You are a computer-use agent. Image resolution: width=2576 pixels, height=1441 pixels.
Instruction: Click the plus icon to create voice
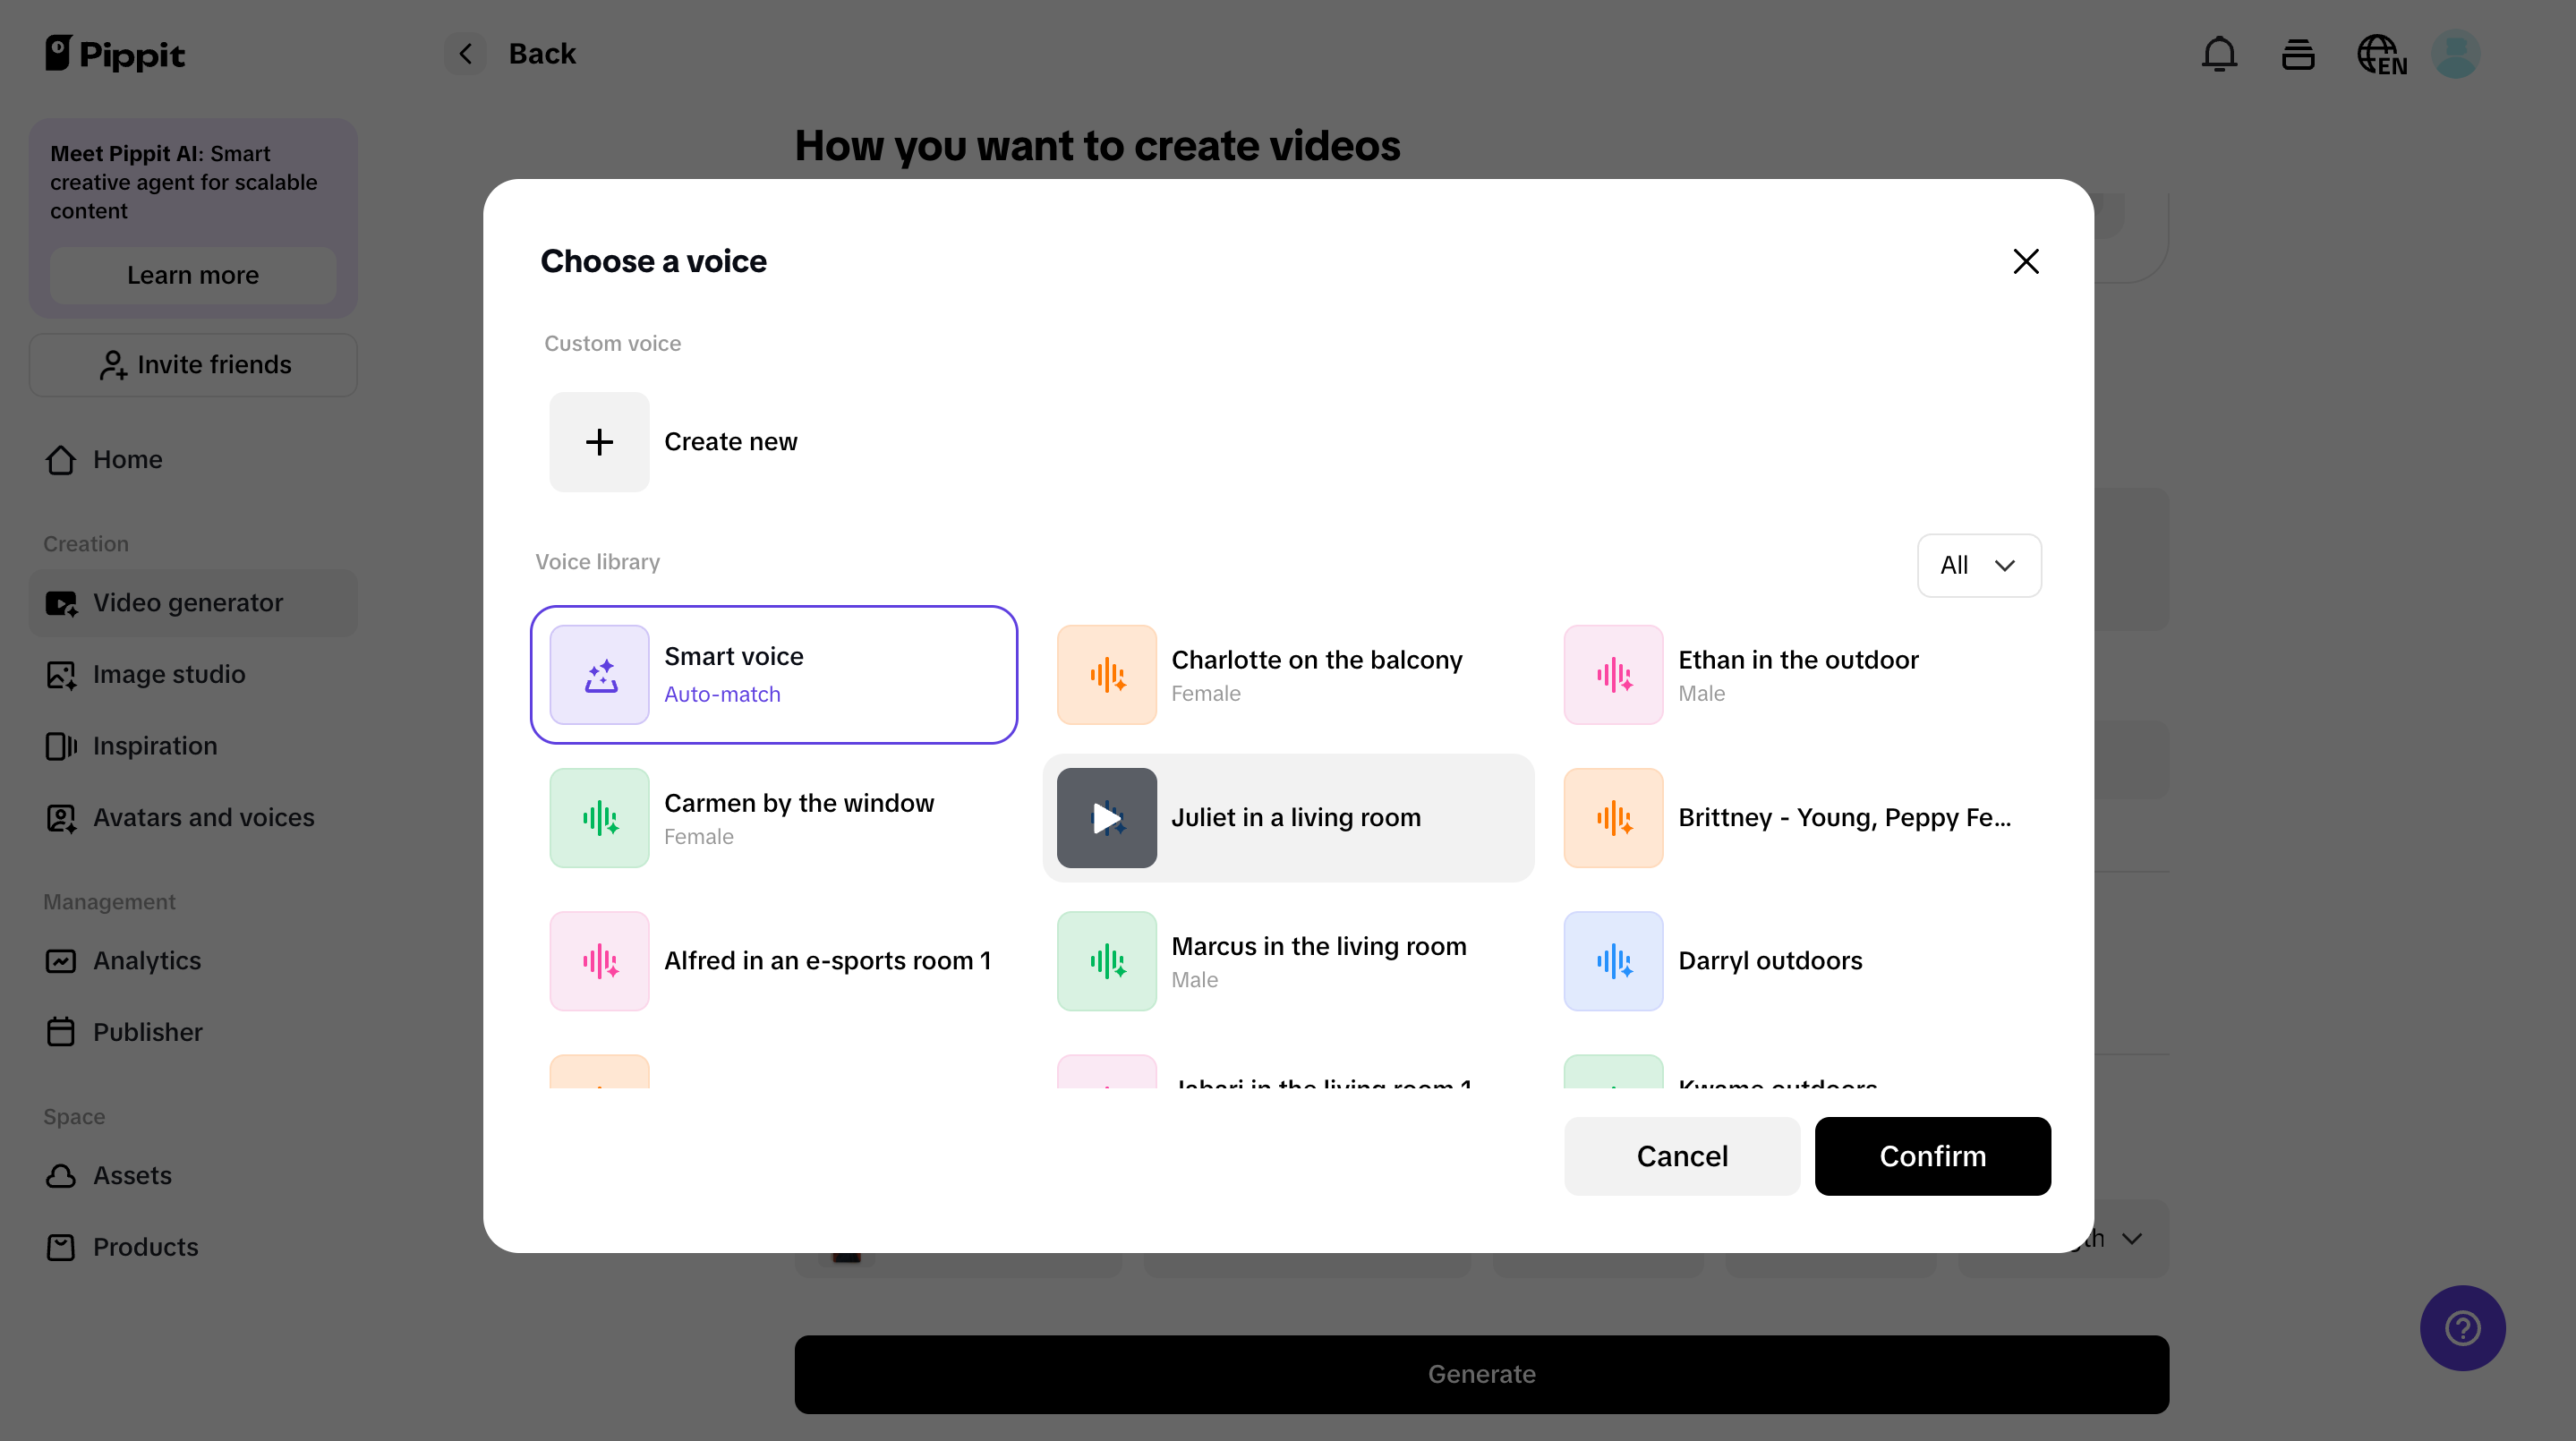coord(599,441)
